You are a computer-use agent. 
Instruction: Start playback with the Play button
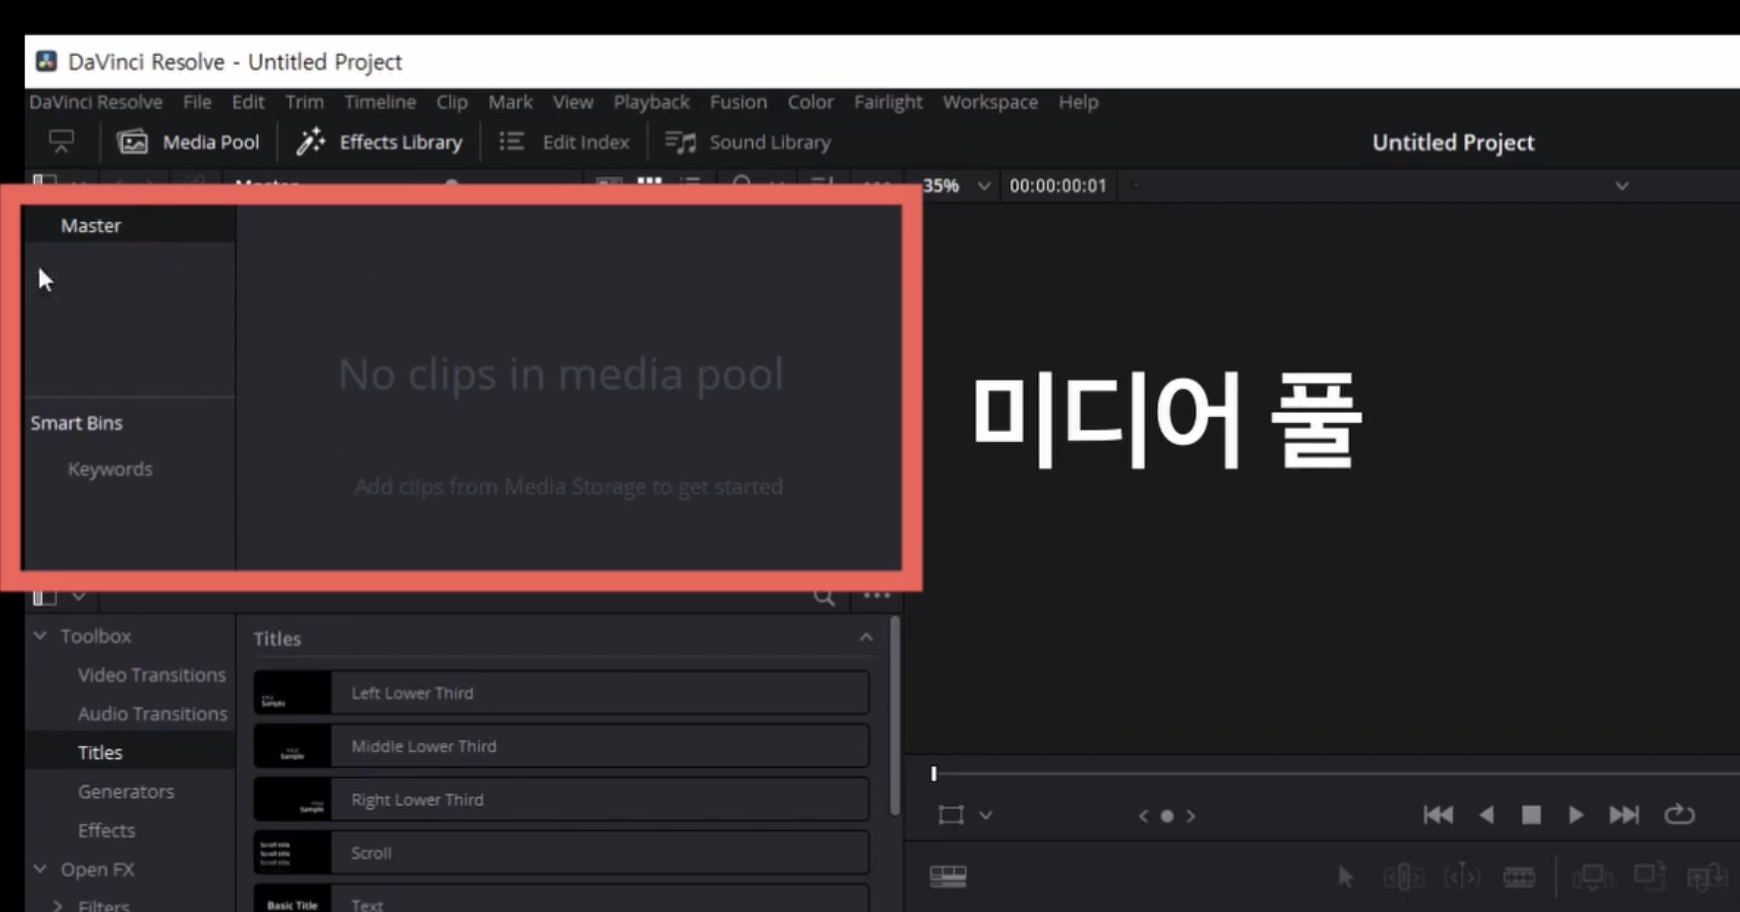[1576, 815]
